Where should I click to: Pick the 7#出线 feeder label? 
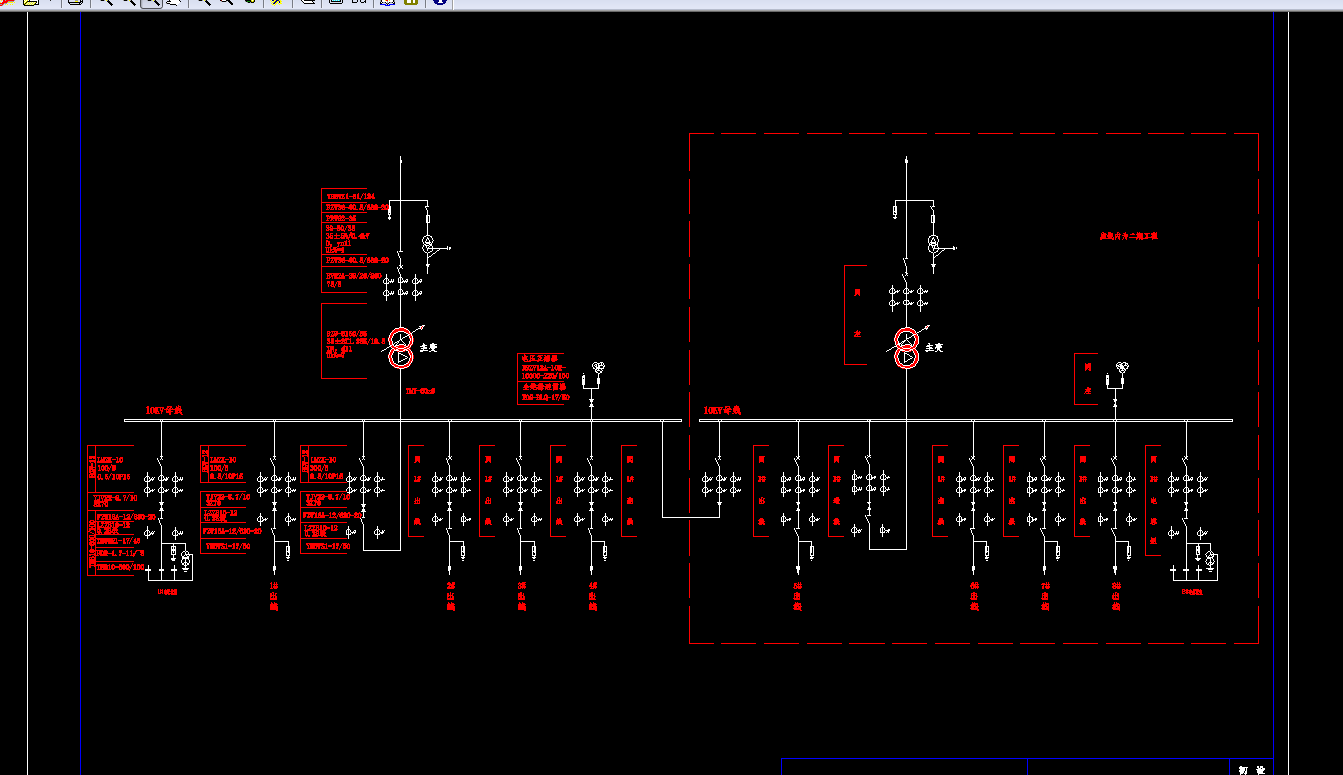(1045, 595)
